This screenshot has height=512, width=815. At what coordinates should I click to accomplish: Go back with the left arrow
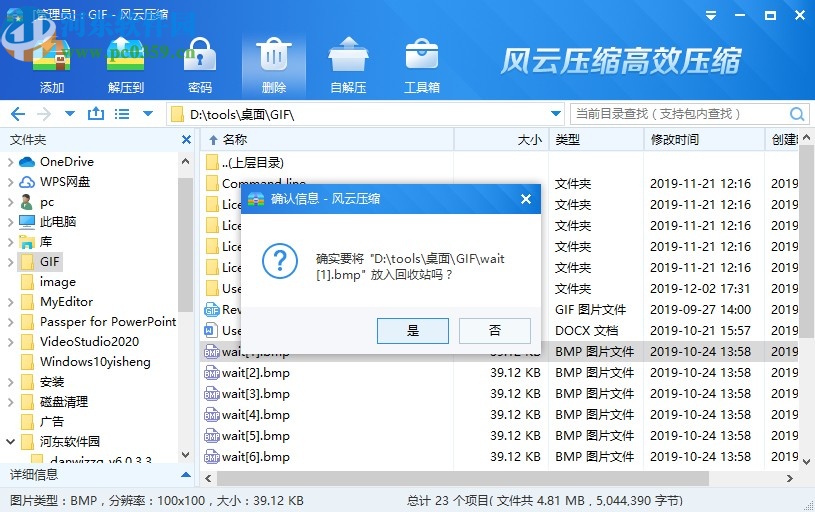[x=18, y=114]
